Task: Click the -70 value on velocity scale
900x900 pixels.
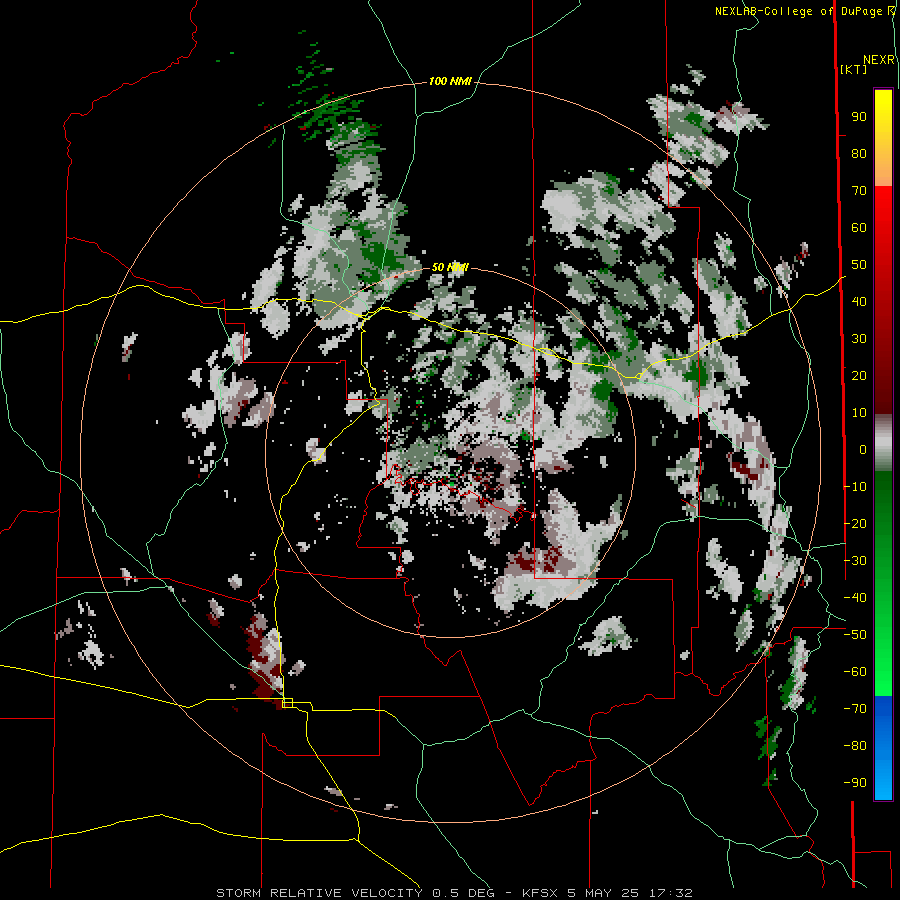Action: coord(855,709)
